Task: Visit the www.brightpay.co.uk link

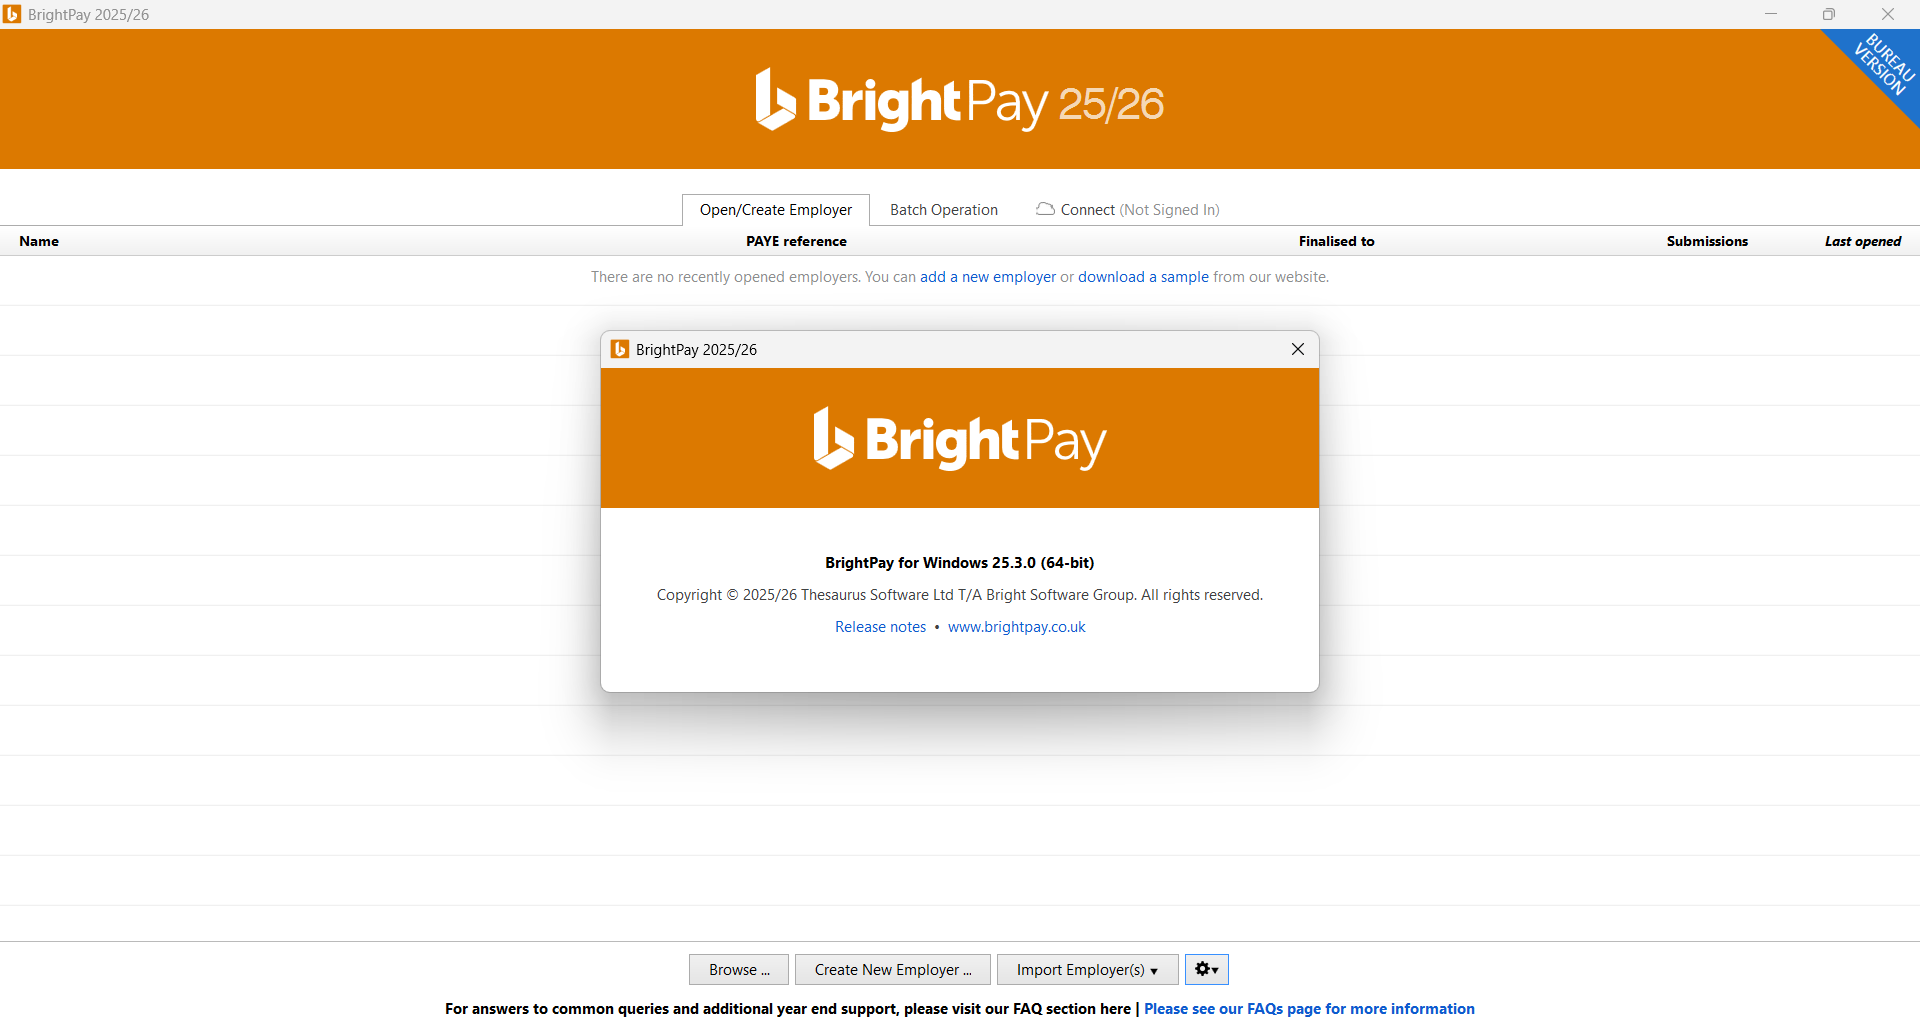Action: [x=1016, y=627]
